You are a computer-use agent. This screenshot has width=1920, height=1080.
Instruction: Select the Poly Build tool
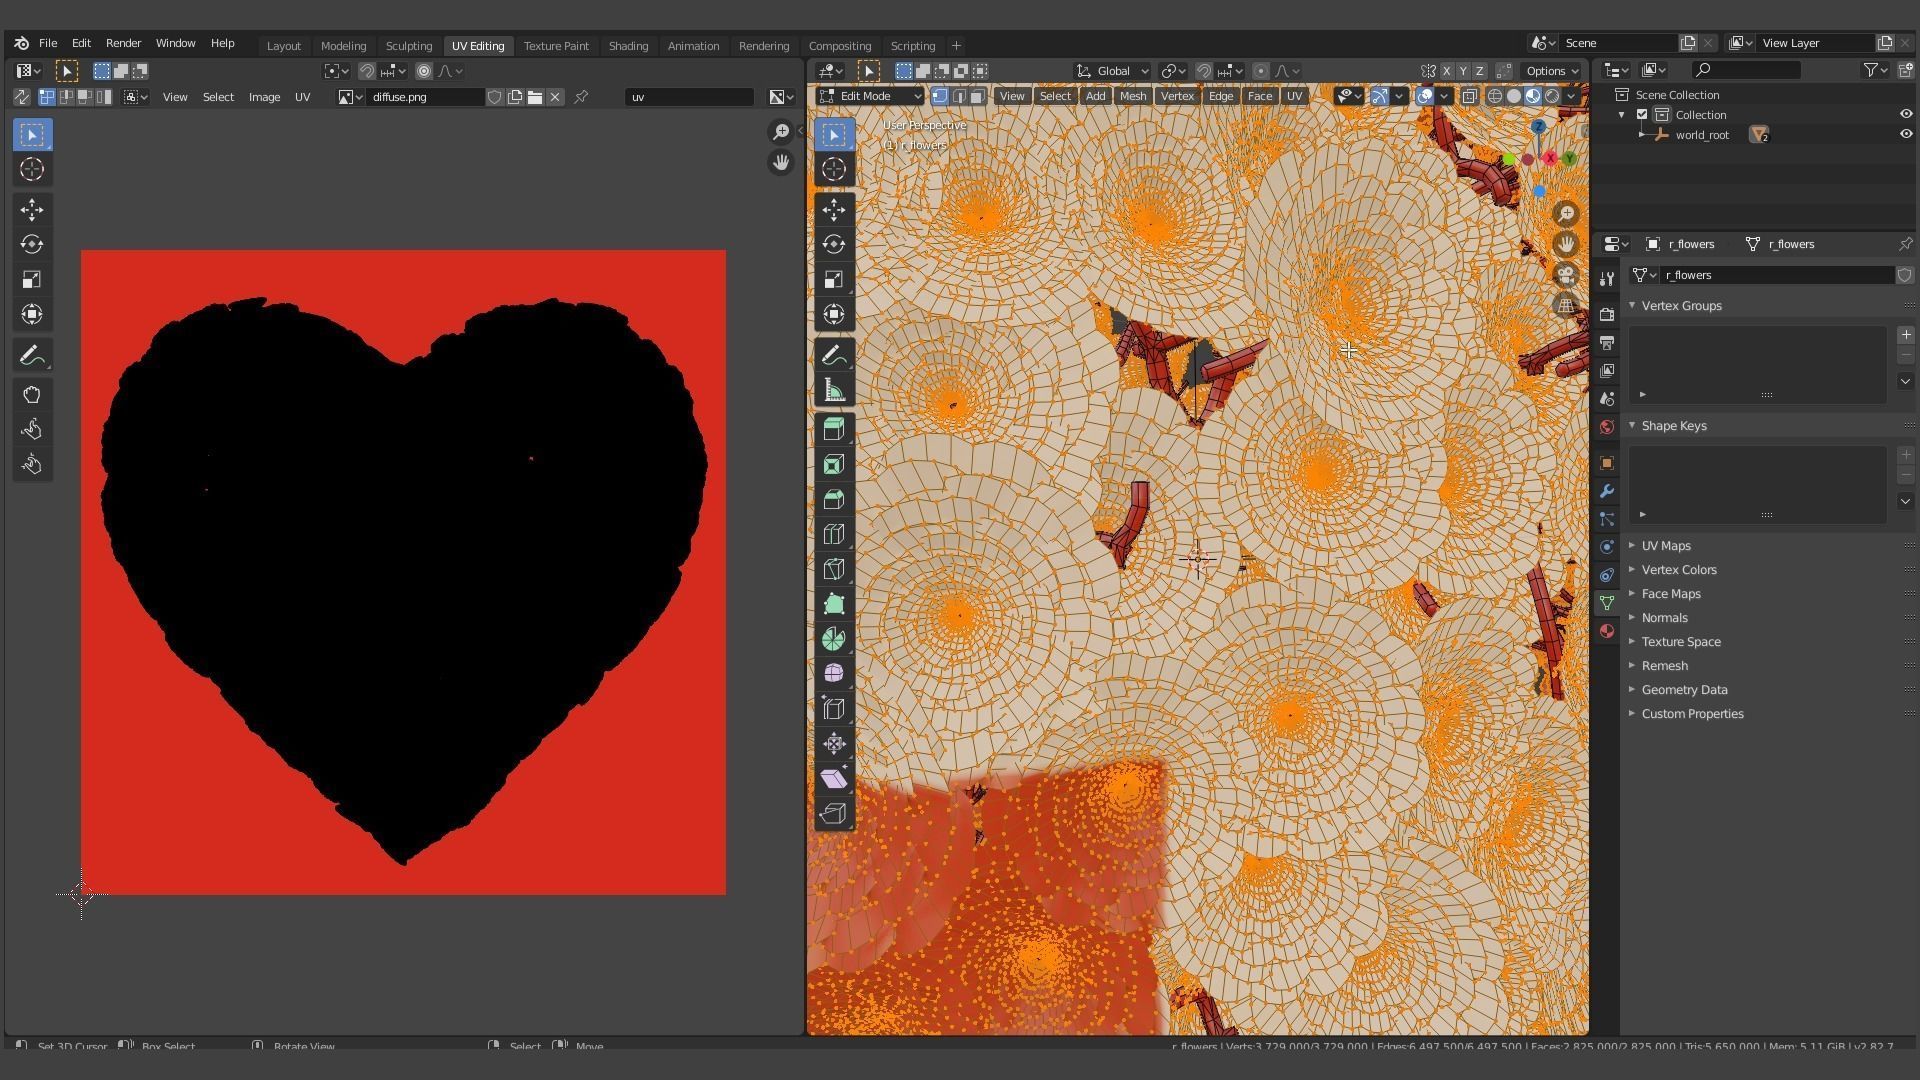coord(834,604)
